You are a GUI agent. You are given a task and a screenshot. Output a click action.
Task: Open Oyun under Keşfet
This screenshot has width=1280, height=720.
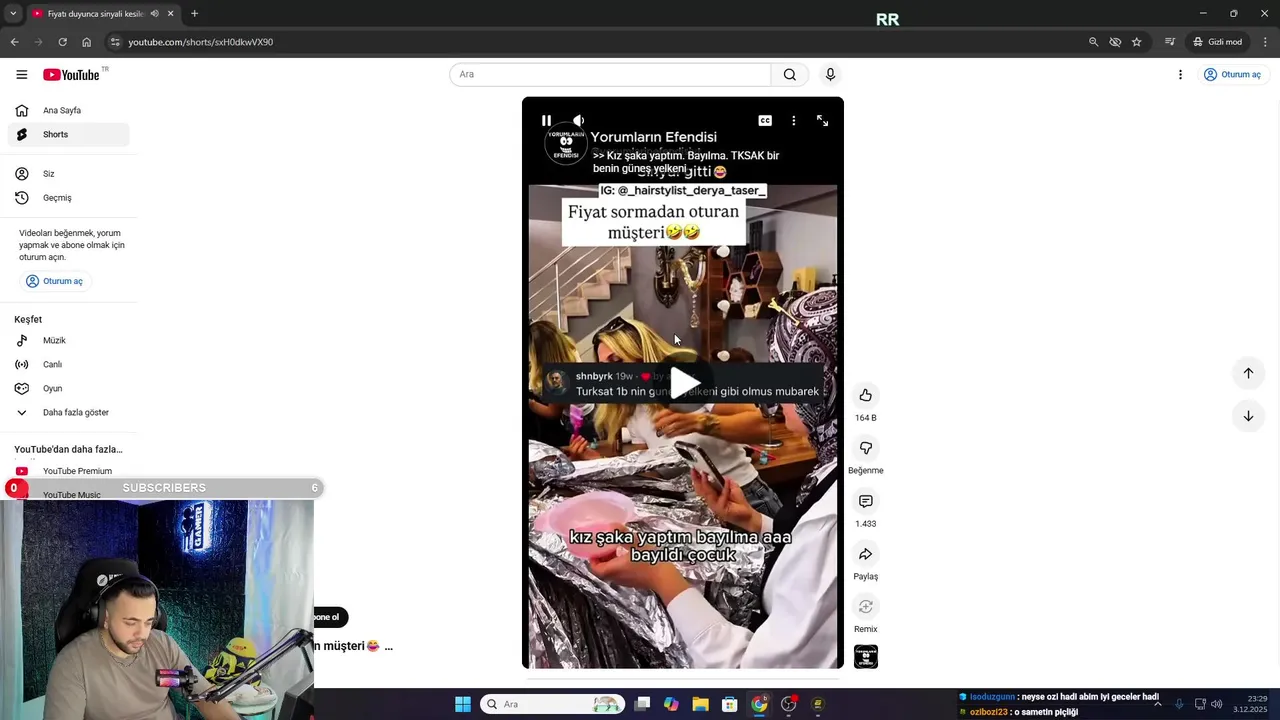[x=68, y=389]
